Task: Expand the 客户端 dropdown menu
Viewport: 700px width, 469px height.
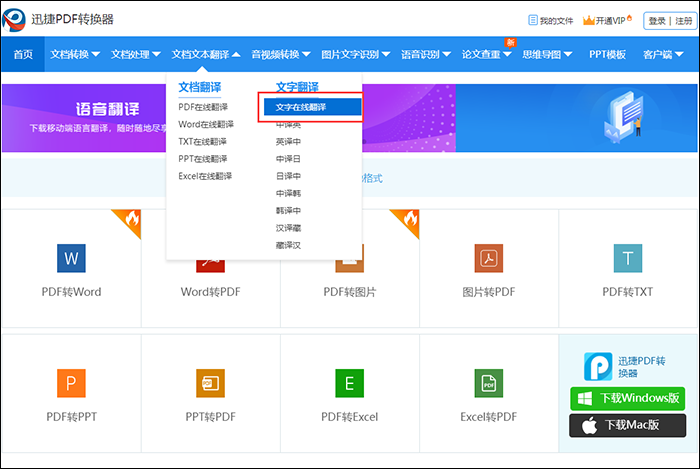Action: click(x=663, y=54)
